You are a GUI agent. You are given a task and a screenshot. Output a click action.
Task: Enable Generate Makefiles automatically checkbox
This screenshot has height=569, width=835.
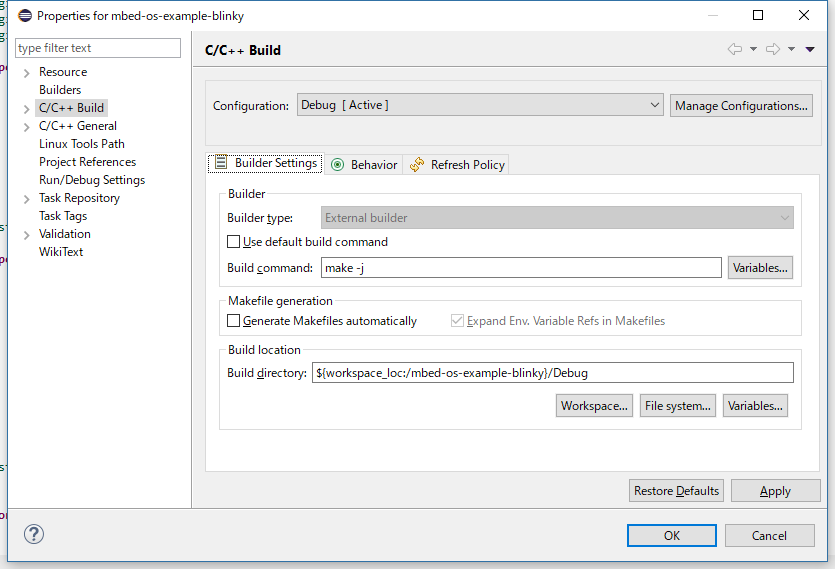[x=233, y=321]
